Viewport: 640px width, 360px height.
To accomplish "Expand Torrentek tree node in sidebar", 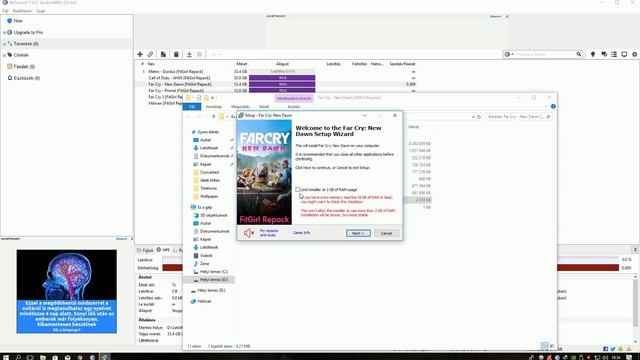I will tap(4, 44).
